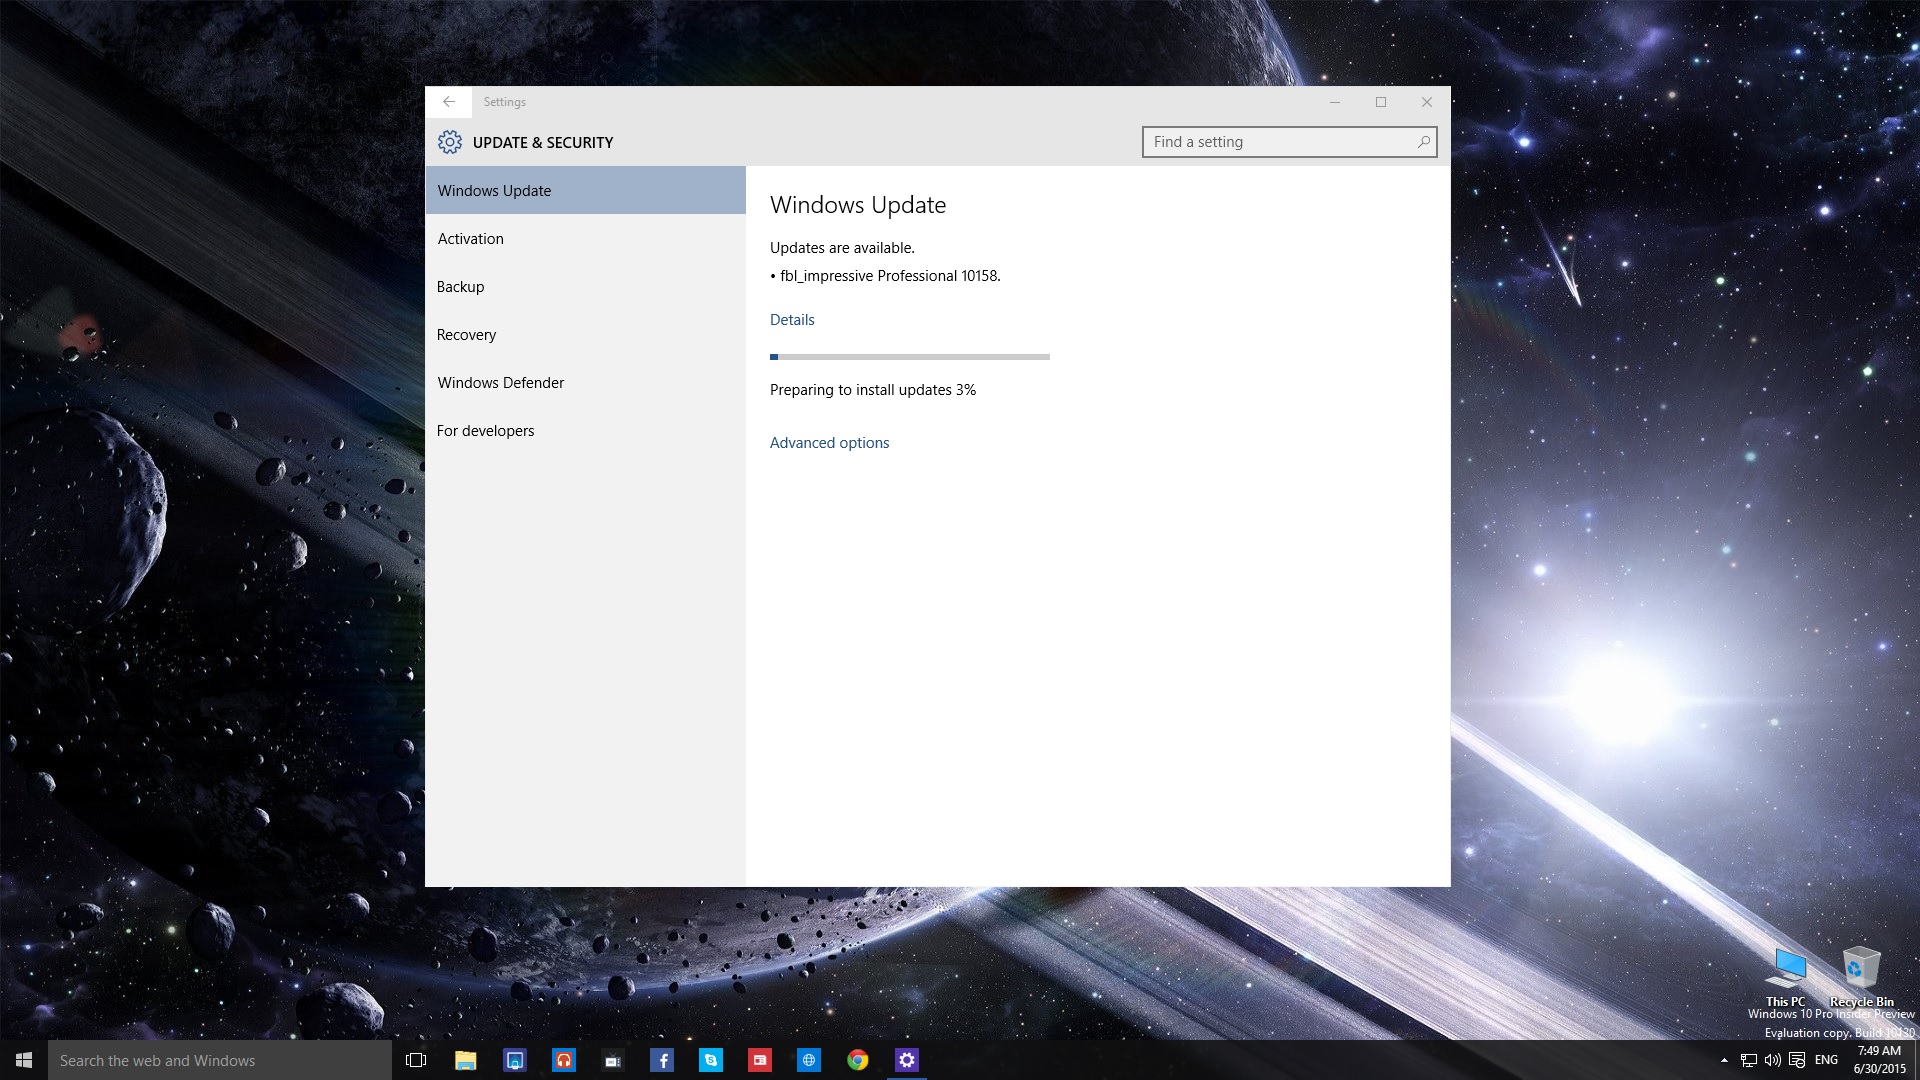This screenshot has height=1080, width=1920.
Task: Open update Details link
Action: pos(792,320)
